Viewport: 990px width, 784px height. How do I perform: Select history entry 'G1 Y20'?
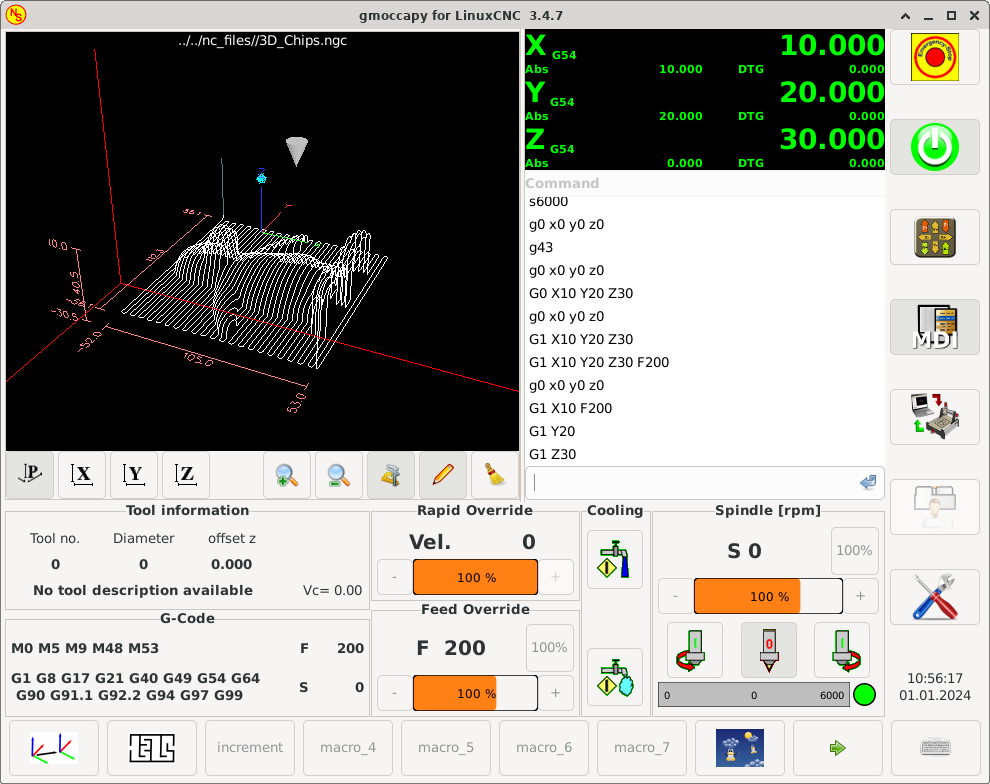(705, 431)
